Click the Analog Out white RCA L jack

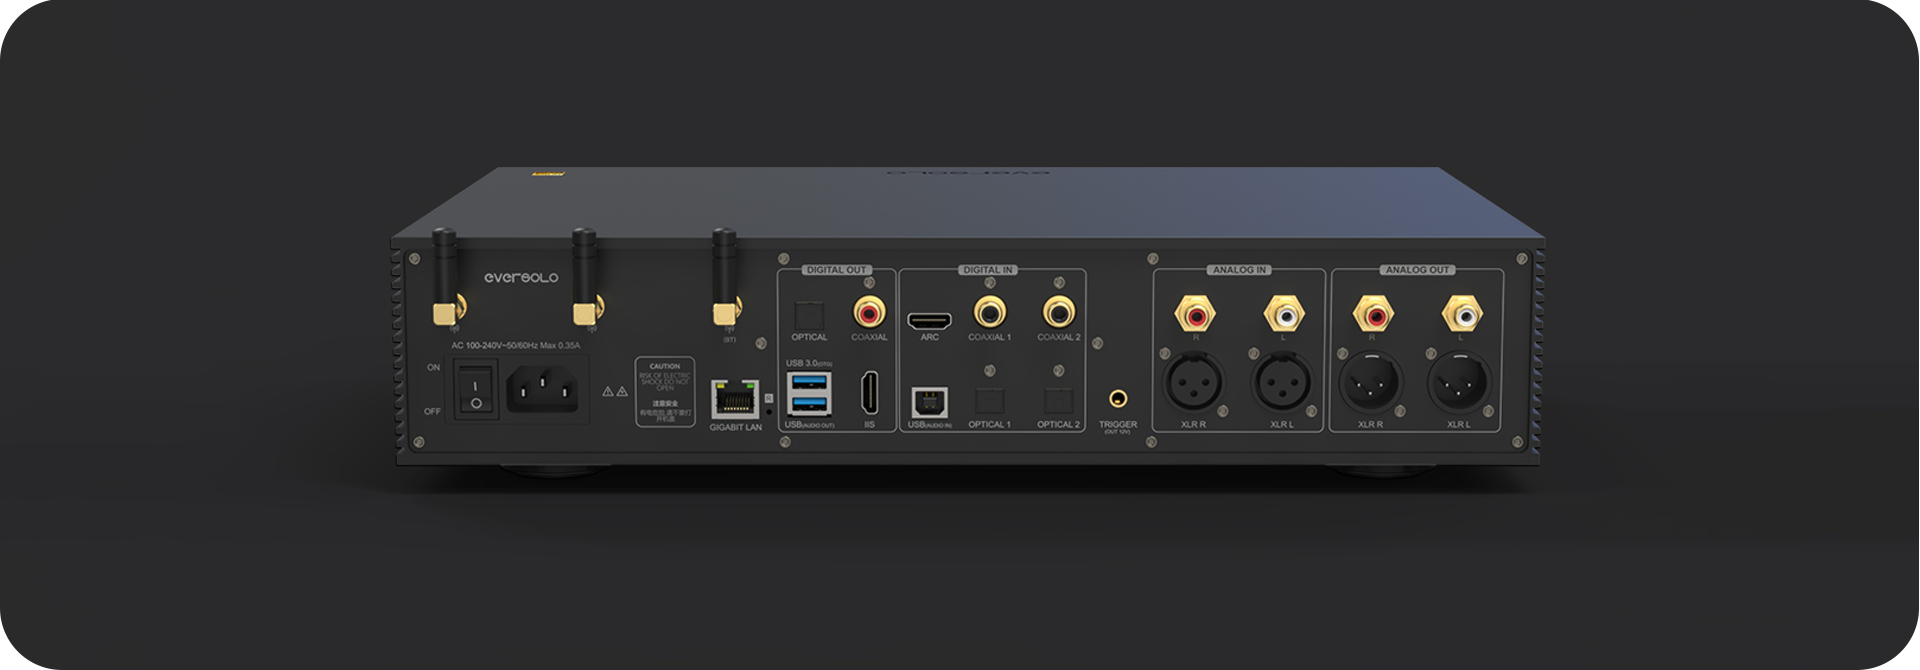[x=1458, y=315]
